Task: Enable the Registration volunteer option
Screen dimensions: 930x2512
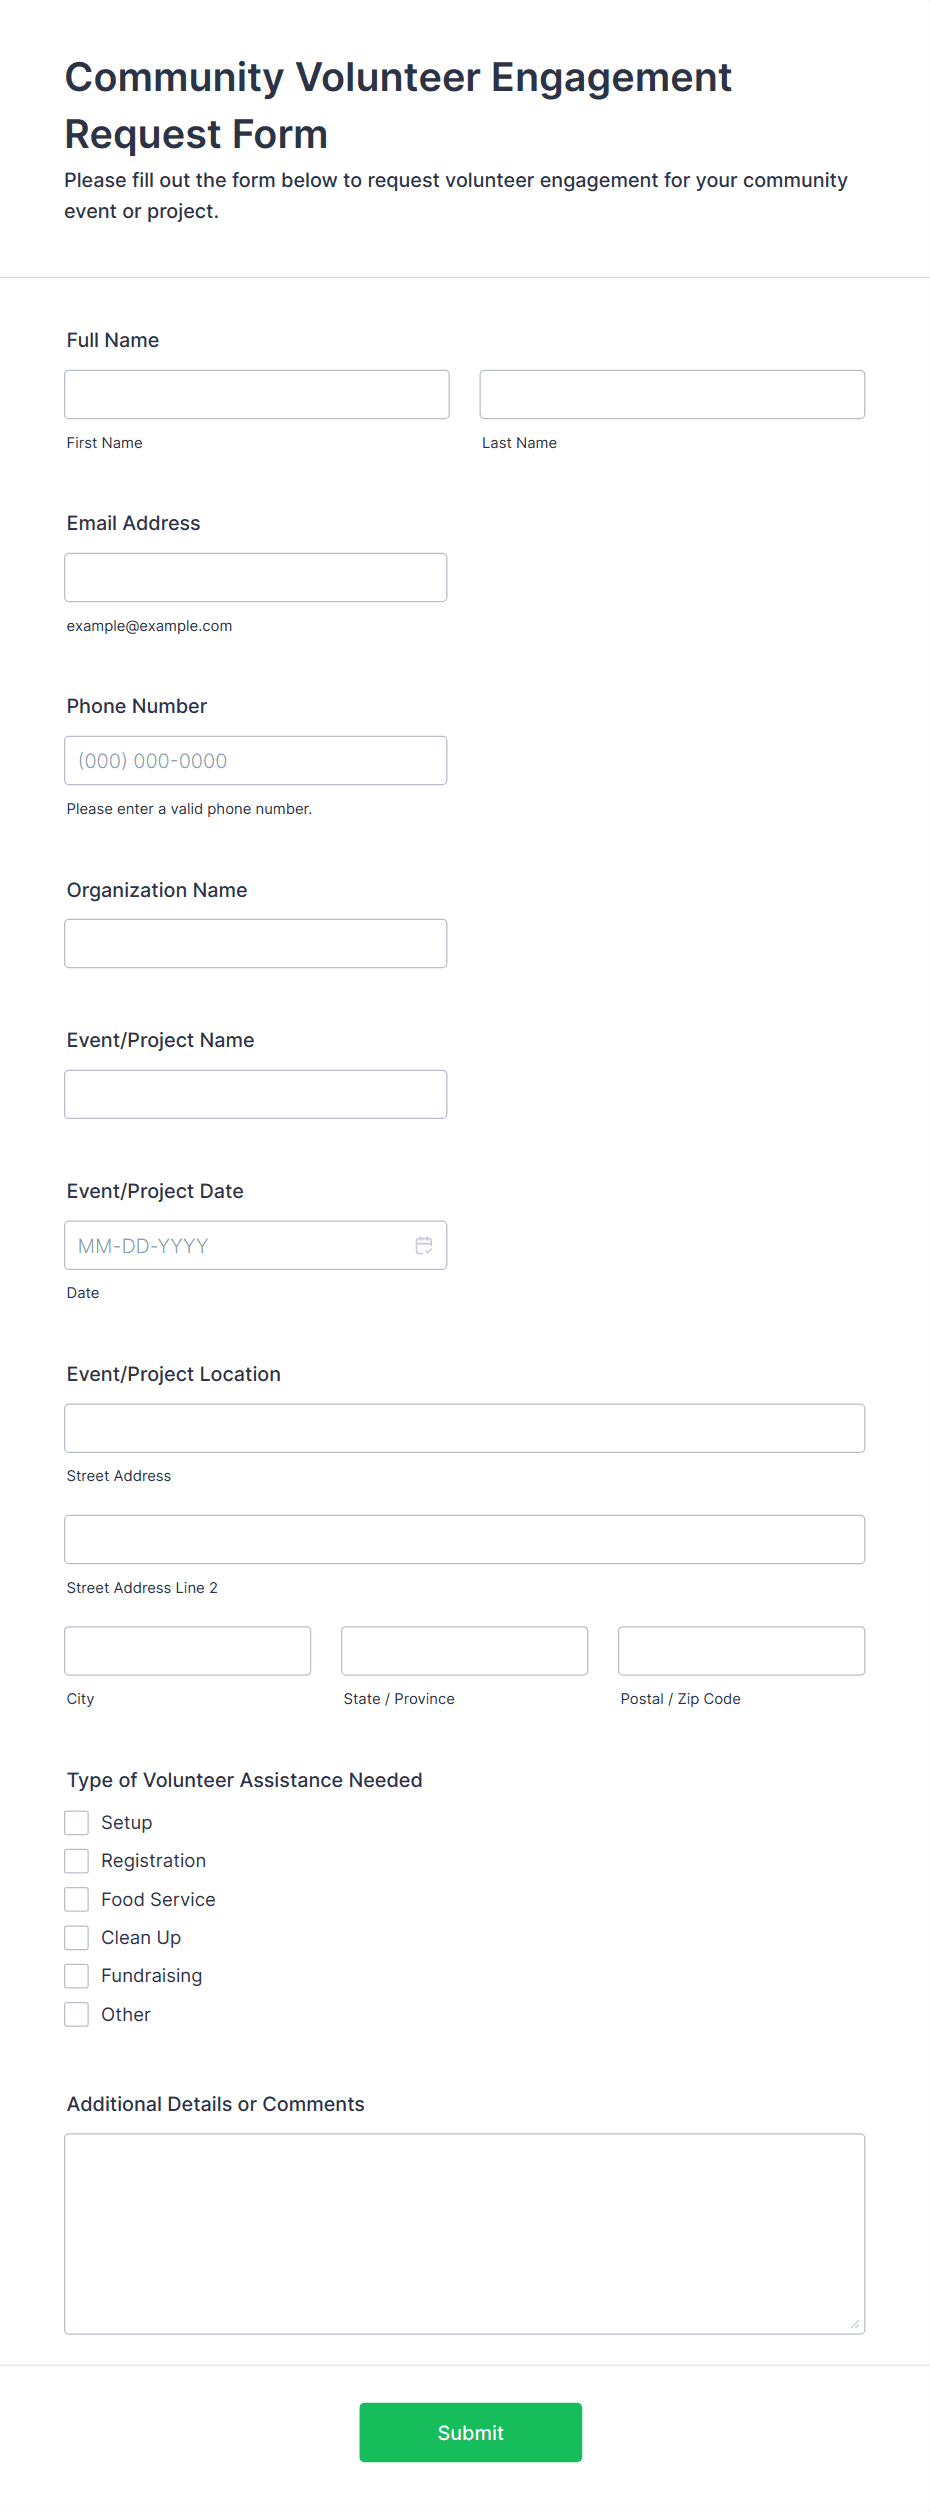Action: [77, 1860]
